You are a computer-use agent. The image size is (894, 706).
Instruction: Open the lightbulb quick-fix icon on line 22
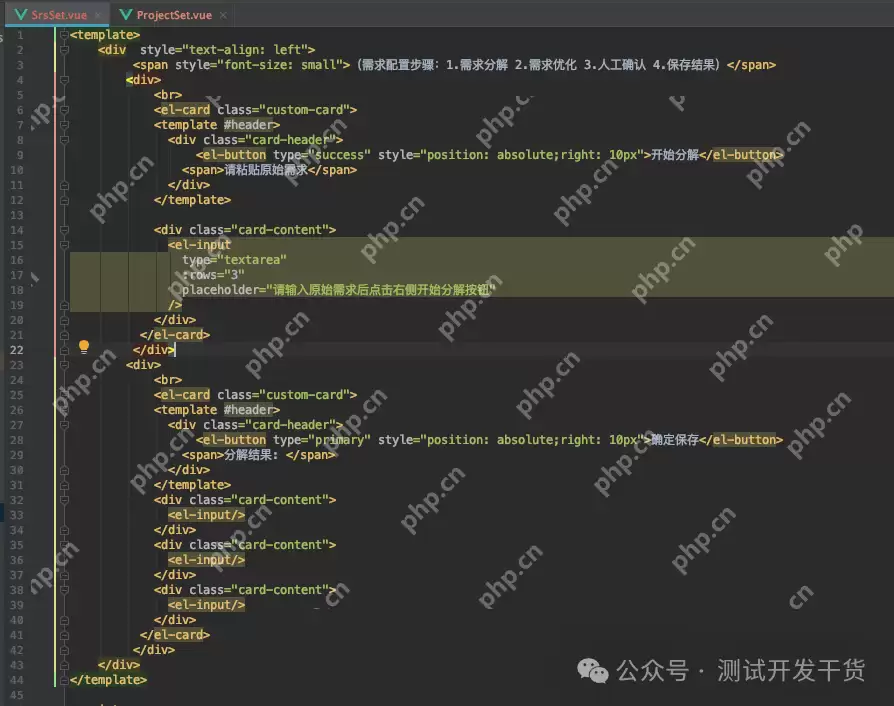(x=84, y=347)
